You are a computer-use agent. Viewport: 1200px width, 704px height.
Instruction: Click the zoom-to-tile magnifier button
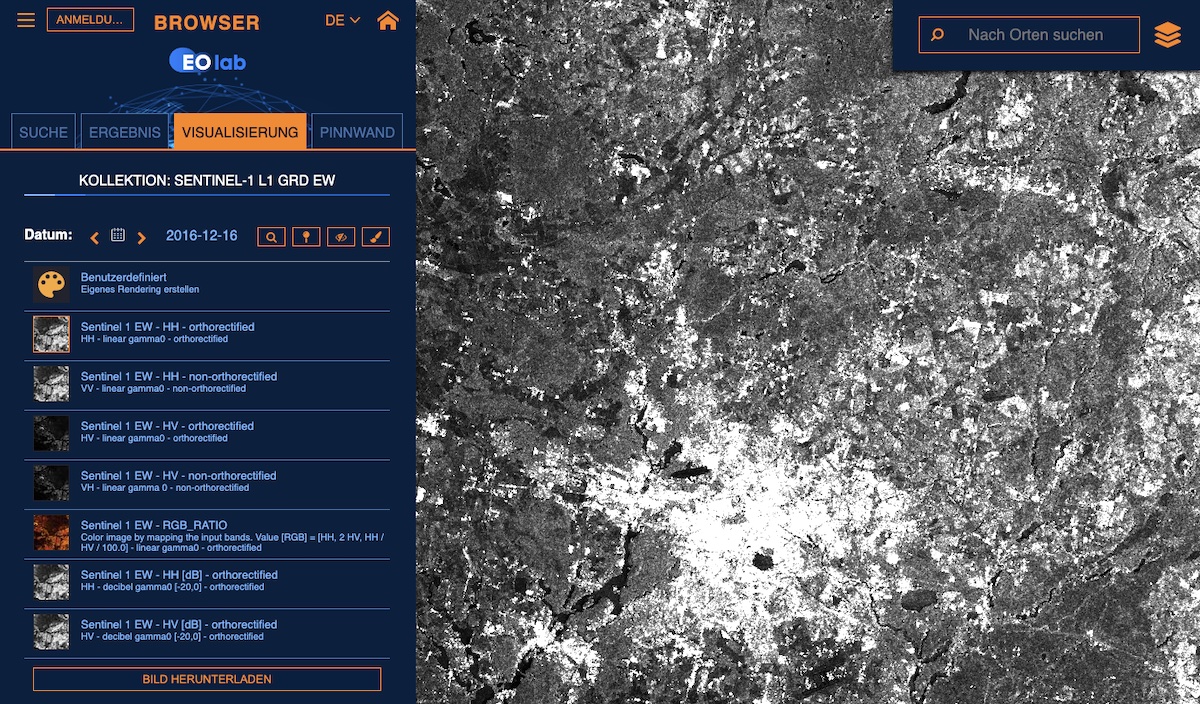point(271,237)
